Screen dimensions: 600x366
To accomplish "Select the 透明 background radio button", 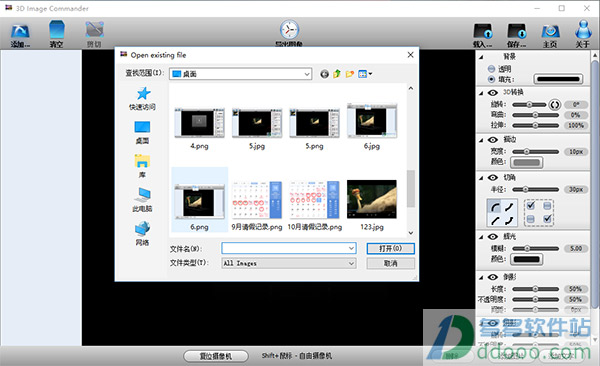I will click(x=491, y=69).
